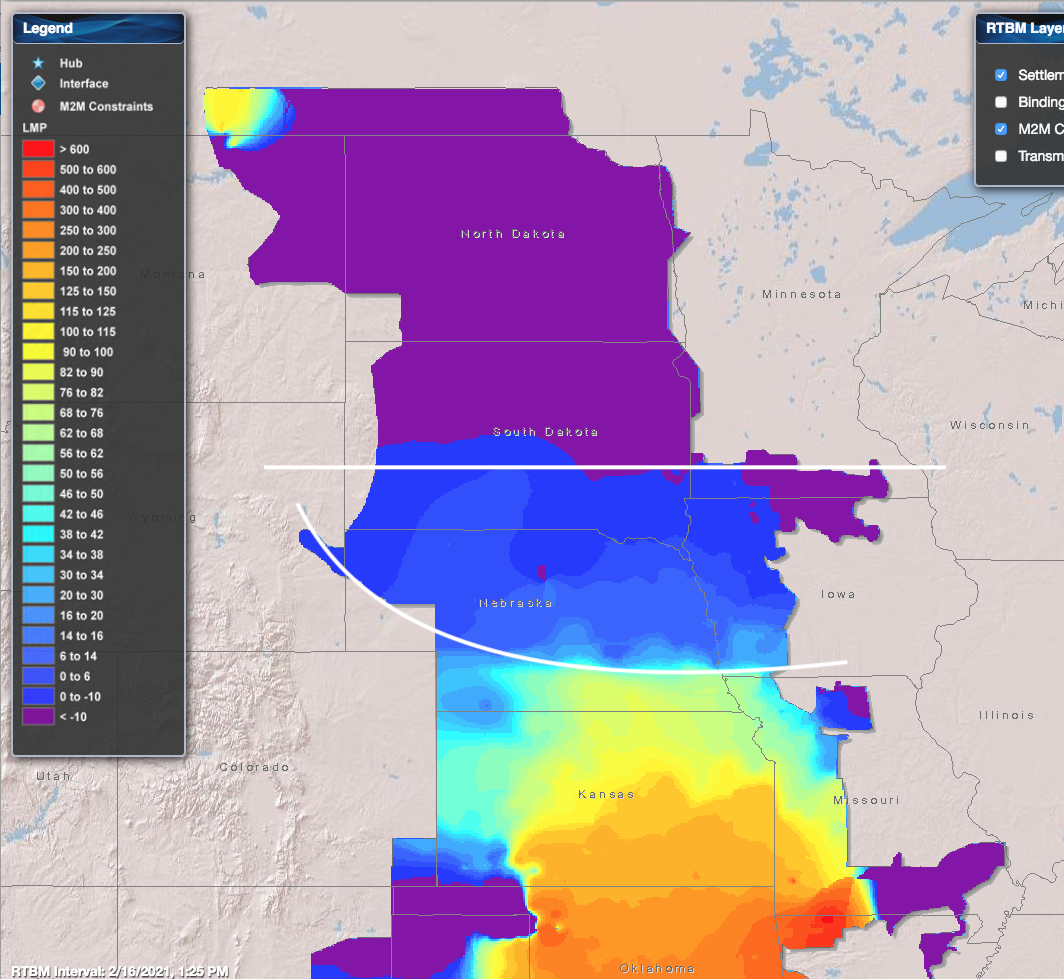Viewport: 1064px width, 979px height.
Task: Select the 100 to 115 color swatch
Action: (x=38, y=332)
